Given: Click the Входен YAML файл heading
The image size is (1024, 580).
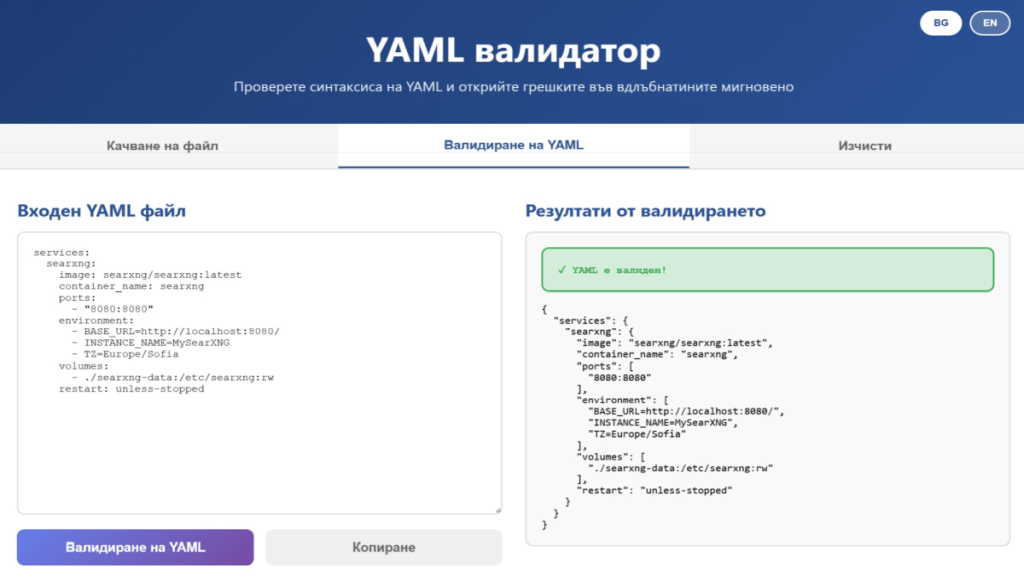Looking at the screenshot, I should coord(101,211).
